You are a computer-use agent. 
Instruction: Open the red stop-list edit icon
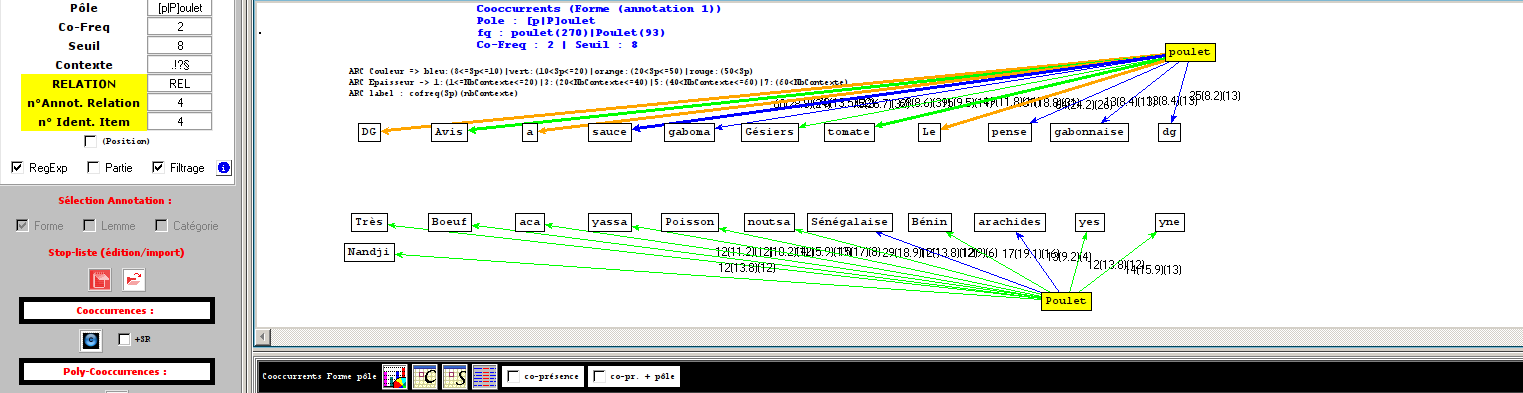click(100, 280)
